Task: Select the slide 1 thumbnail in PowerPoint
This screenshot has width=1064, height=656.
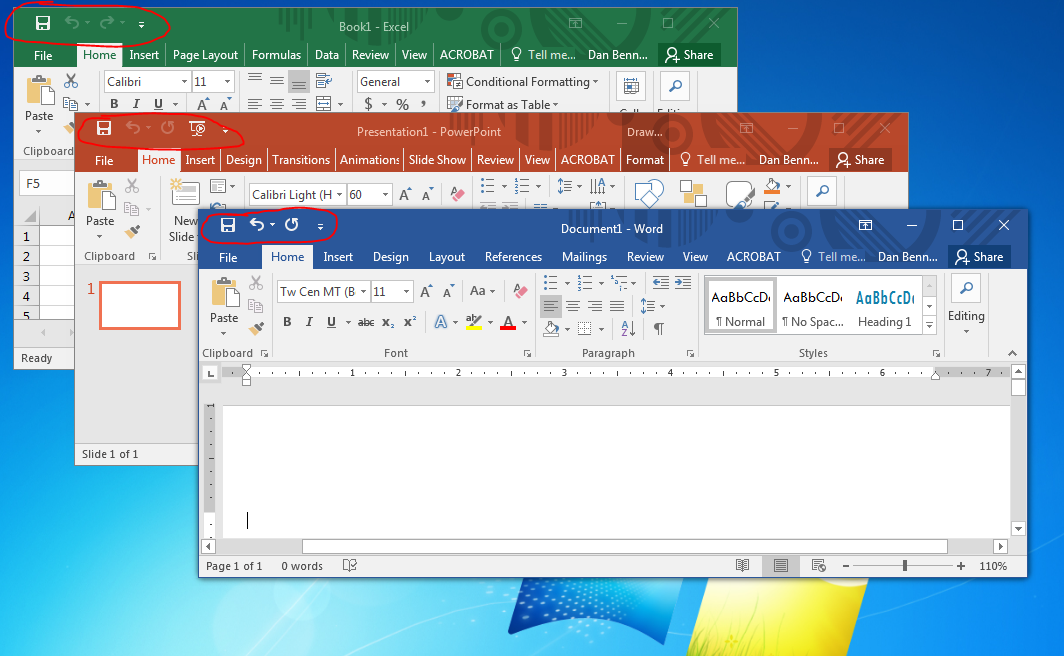Action: click(140, 305)
